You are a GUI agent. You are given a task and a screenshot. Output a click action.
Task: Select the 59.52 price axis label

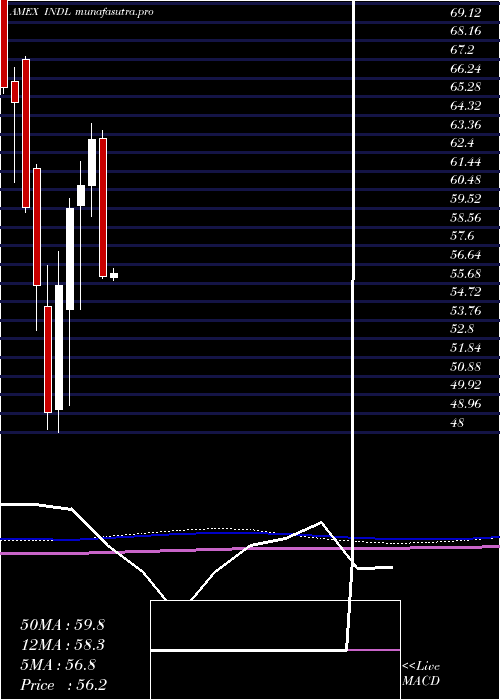tap(466, 199)
